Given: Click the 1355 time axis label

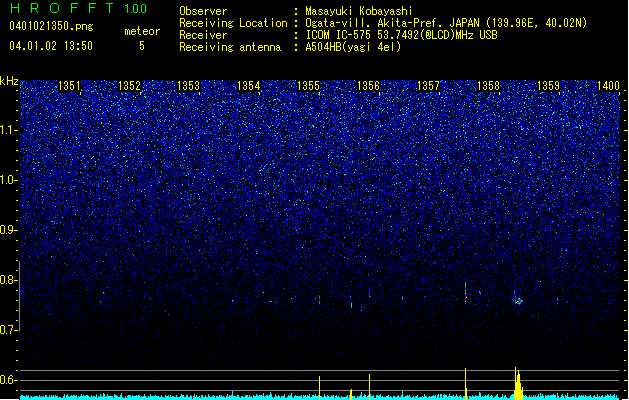Looking at the screenshot, I should [308, 86].
